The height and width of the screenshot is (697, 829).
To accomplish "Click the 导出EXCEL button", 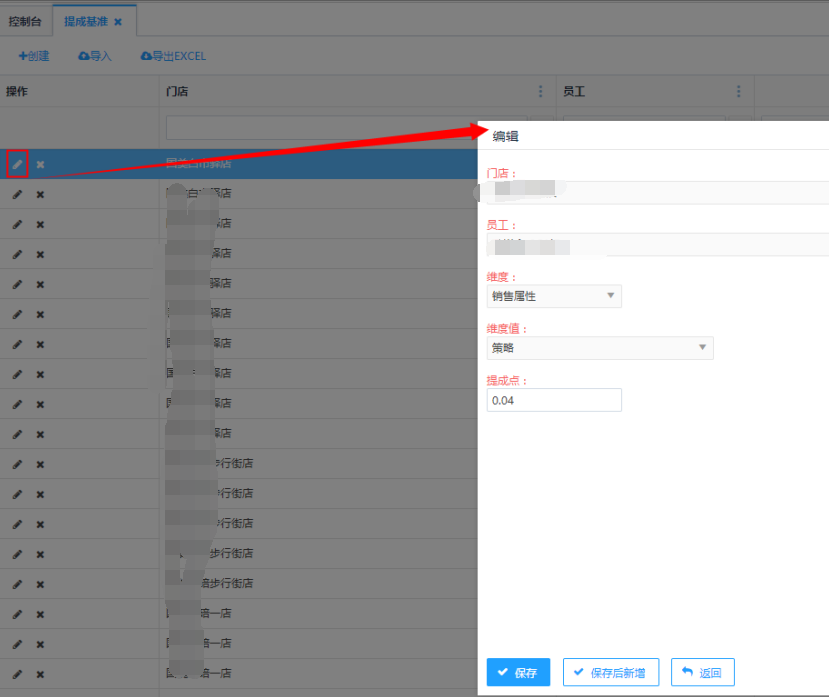I will point(173,56).
